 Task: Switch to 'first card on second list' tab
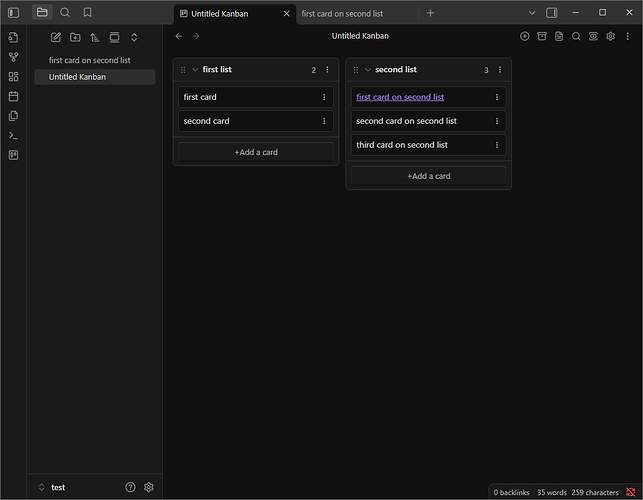pyautogui.click(x=342, y=14)
